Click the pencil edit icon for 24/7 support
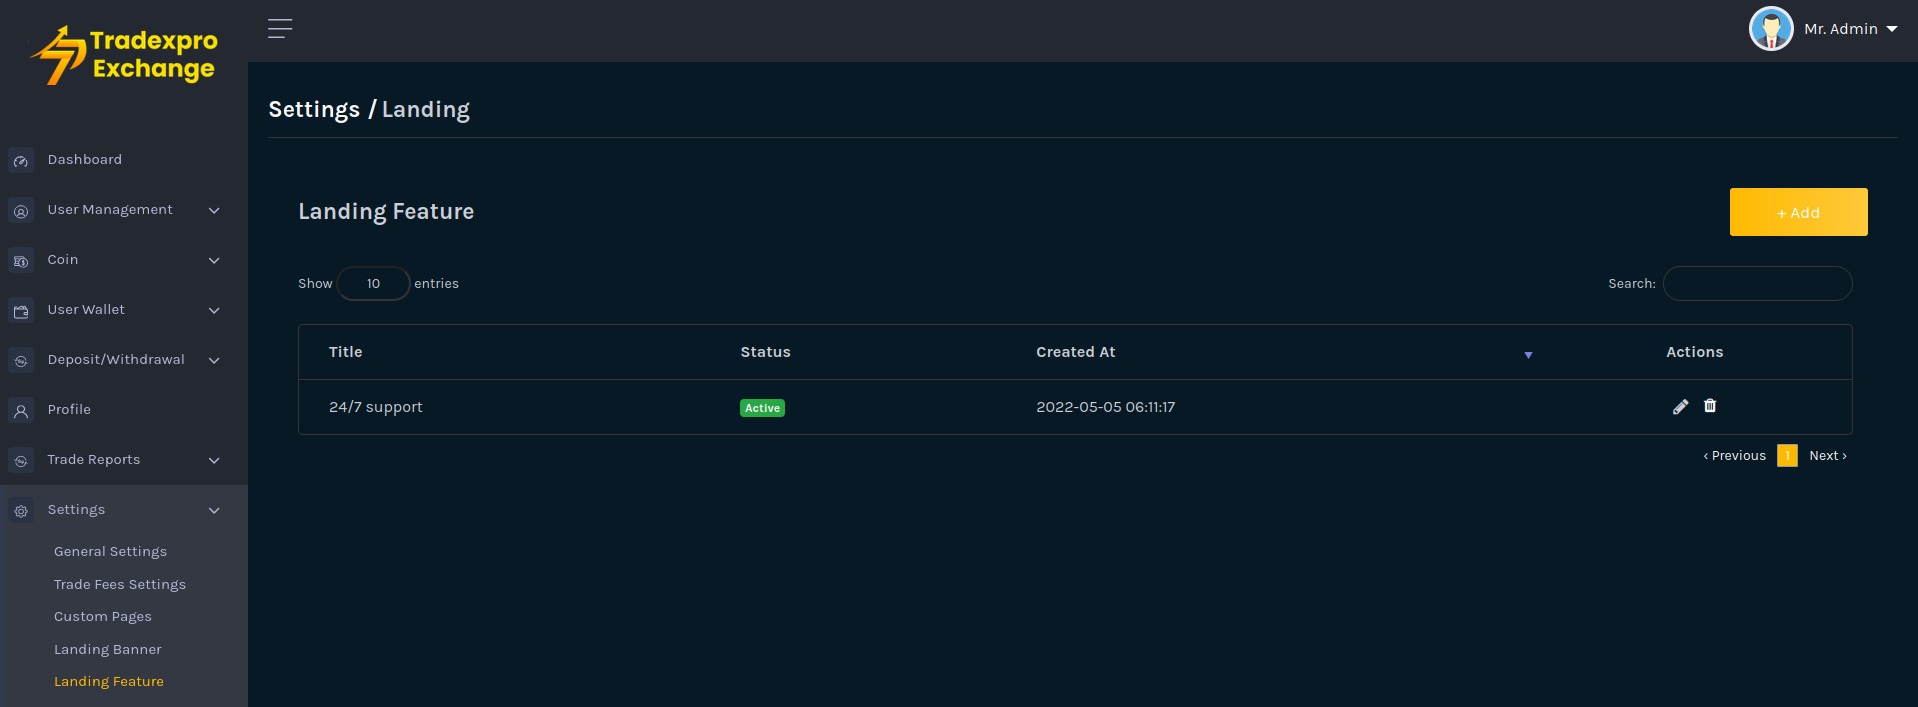Screen dimensions: 1918x707 coord(1680,406)
